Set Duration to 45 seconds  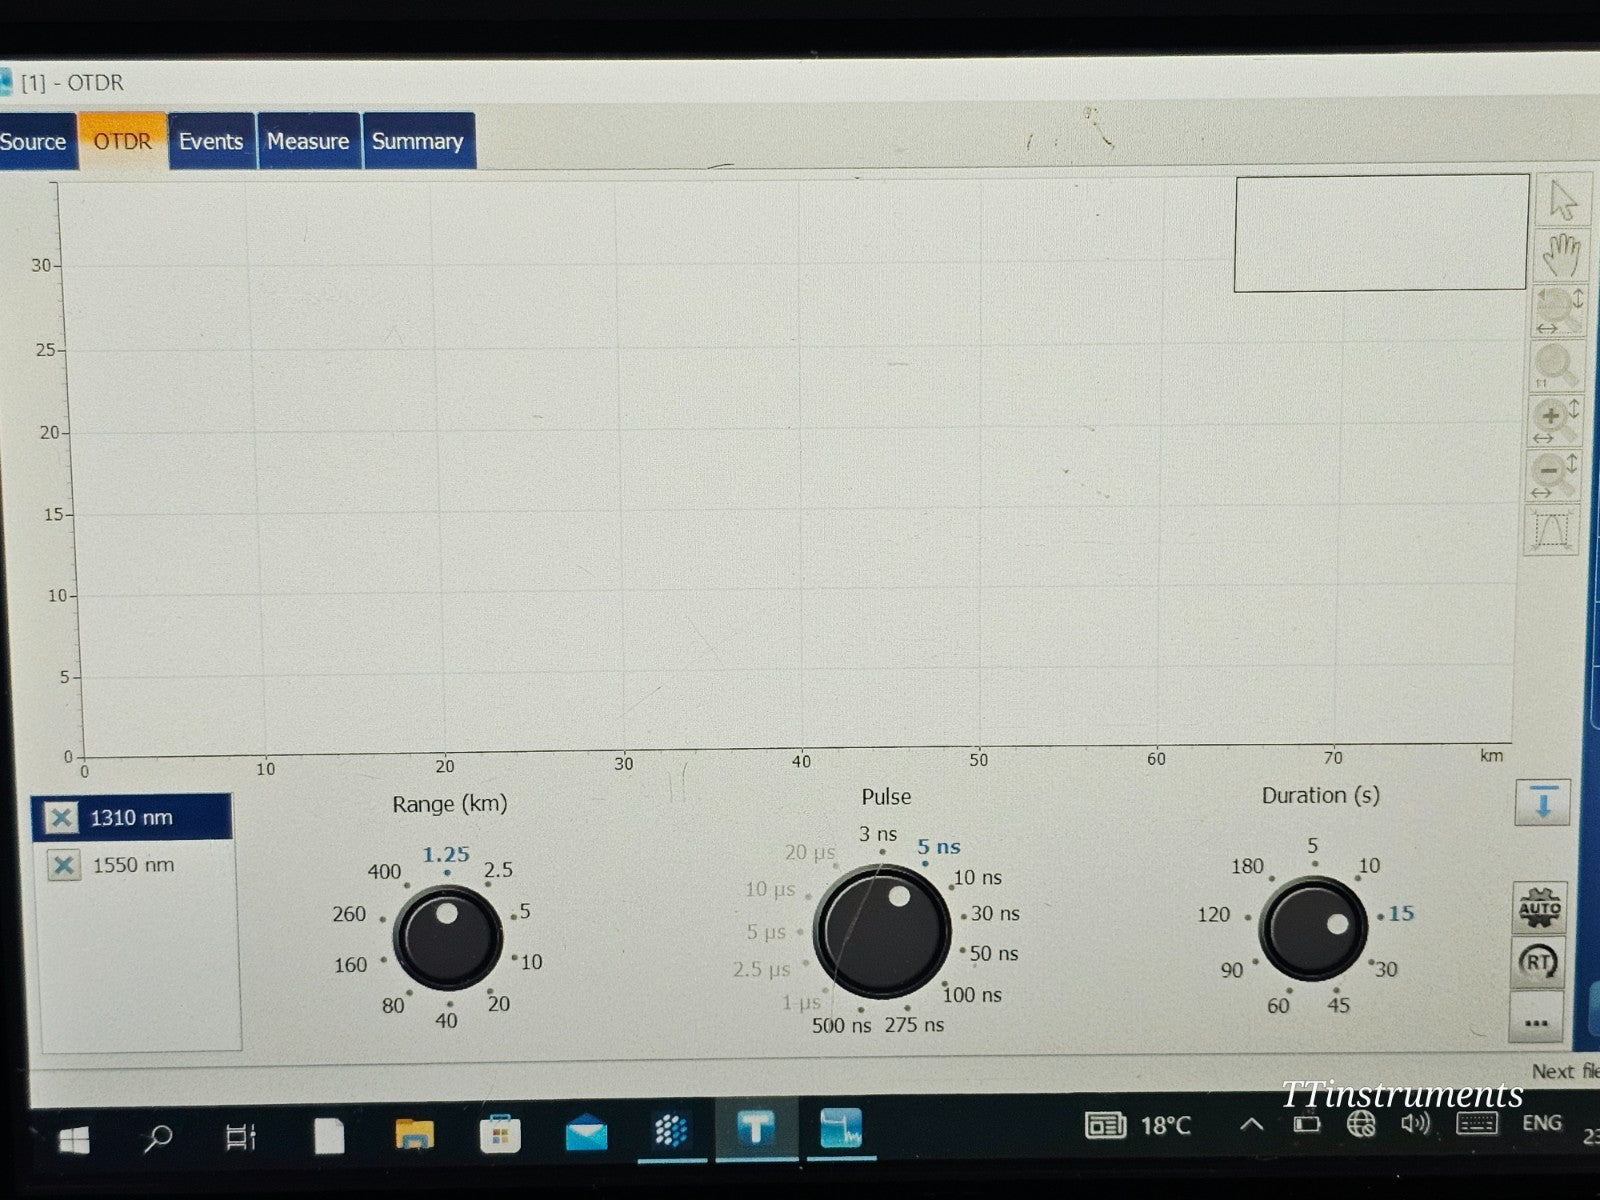click(1338, 1005)
